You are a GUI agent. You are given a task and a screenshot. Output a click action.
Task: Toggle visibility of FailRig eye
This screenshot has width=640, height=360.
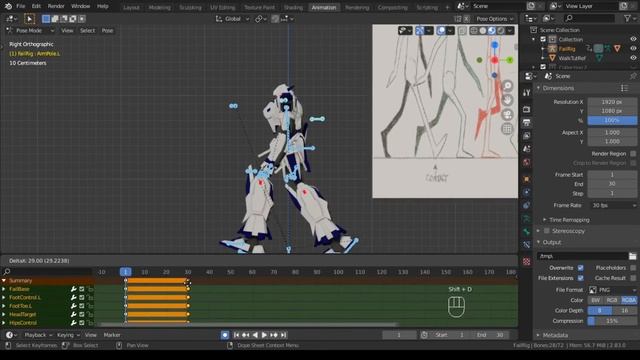[x=633, y=49]
